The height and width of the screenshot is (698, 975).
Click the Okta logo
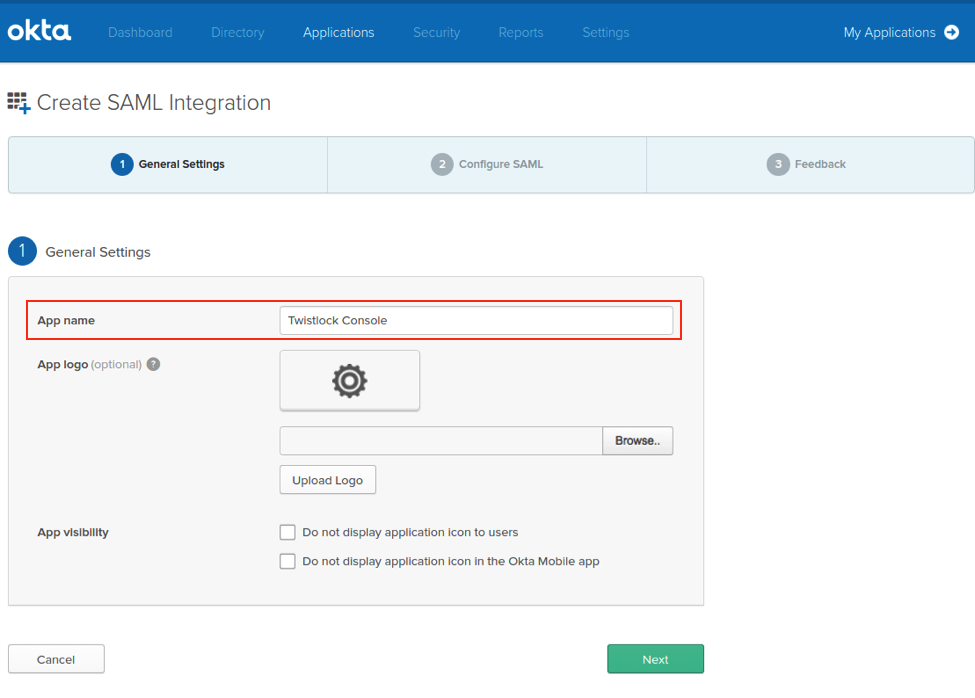(39, 31)
